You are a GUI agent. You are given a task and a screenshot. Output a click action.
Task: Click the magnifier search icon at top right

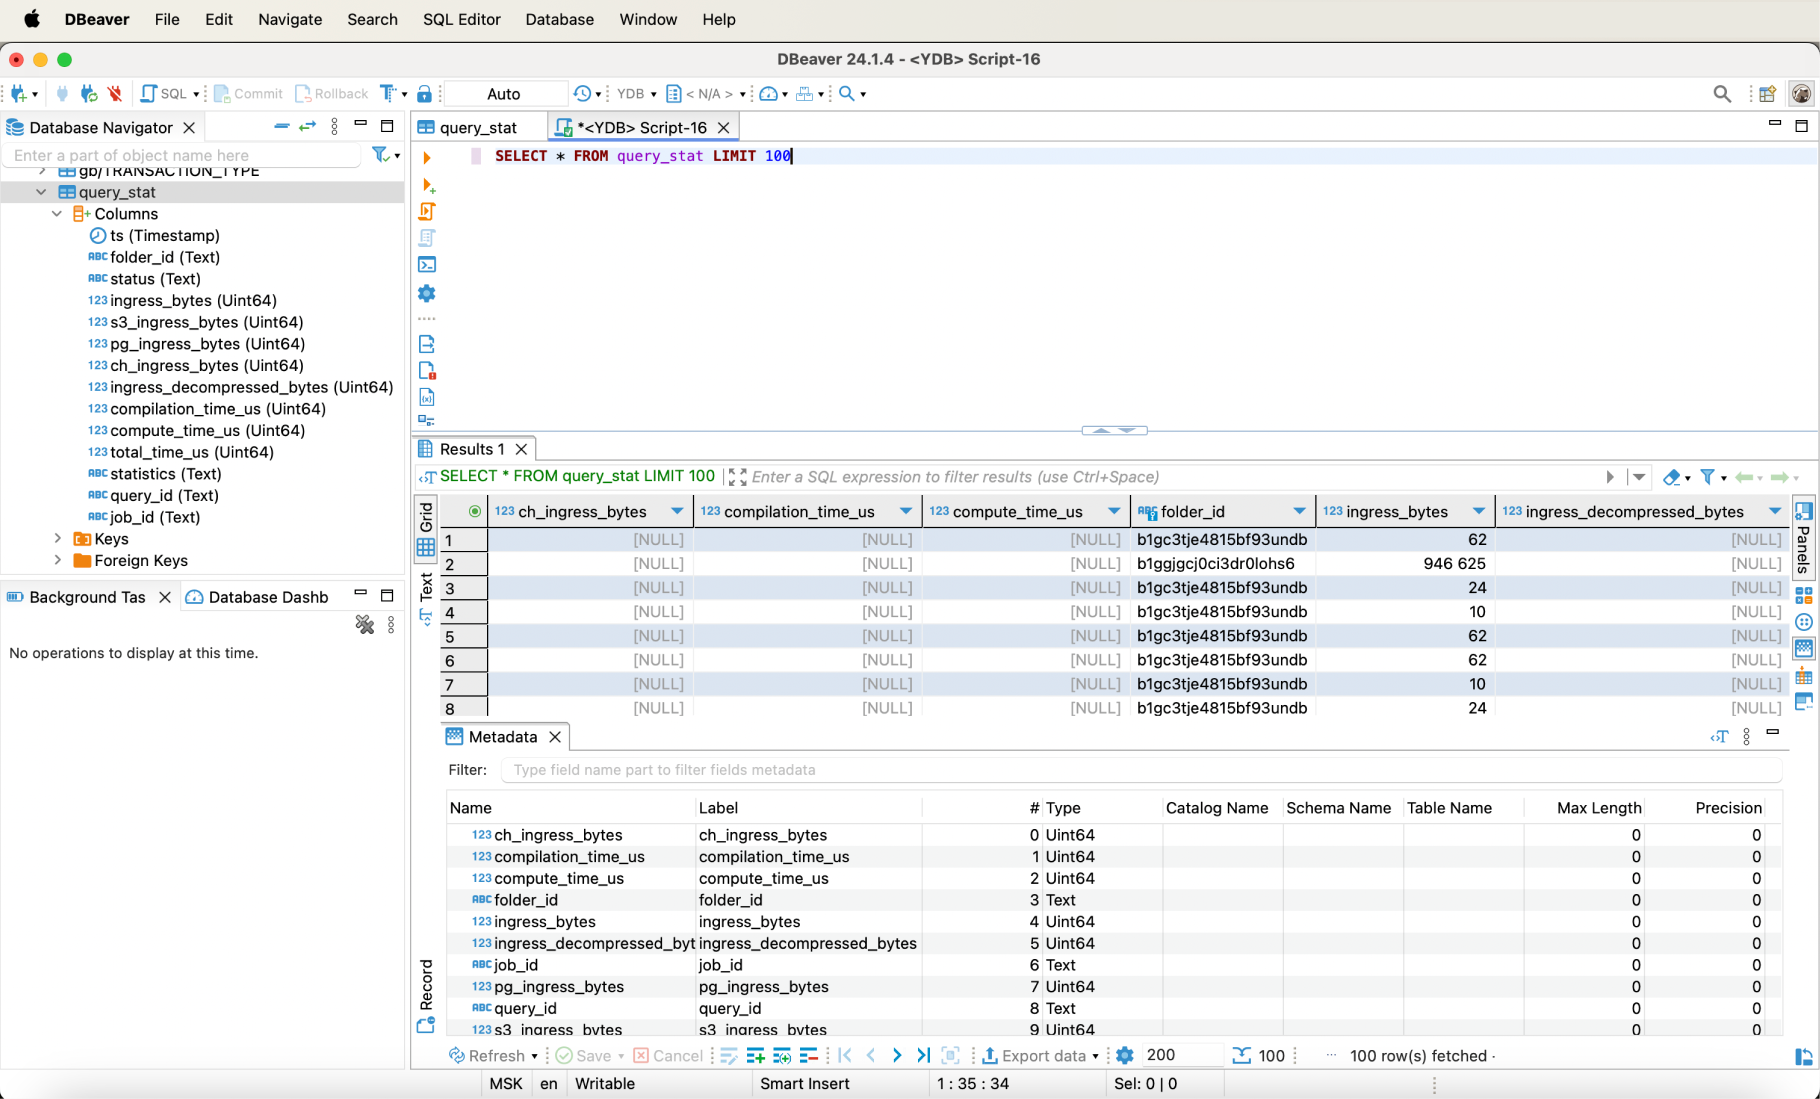click(x=1721, y=94)
